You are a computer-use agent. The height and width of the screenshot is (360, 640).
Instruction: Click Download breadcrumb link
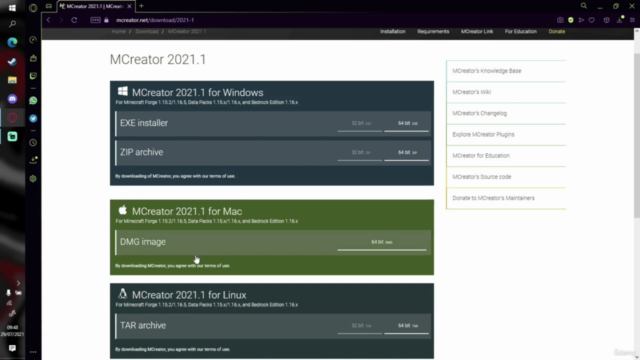click(x=147, y=31)
